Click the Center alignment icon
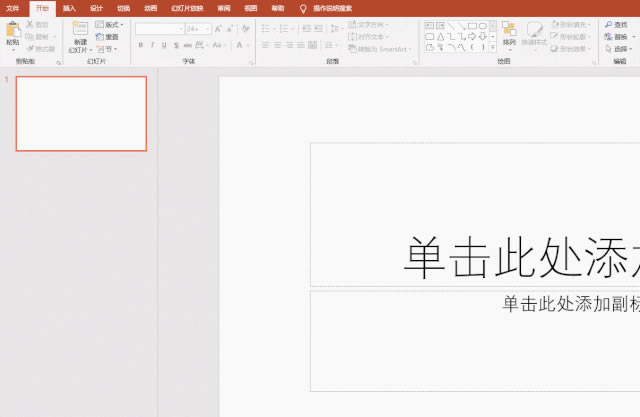 pyautogui.click(x=277, y=45)
